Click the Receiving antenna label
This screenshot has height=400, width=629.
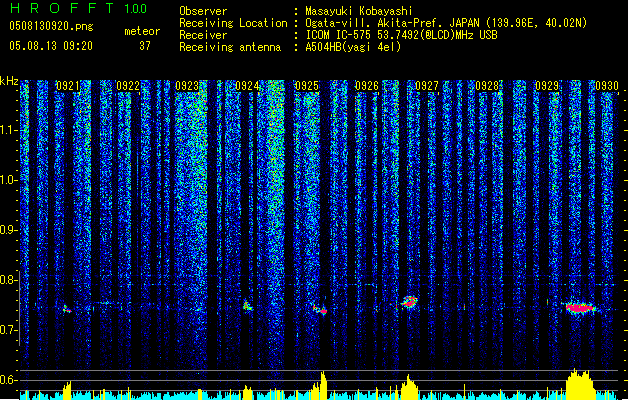pyautogui.click(x=230, y=47)
